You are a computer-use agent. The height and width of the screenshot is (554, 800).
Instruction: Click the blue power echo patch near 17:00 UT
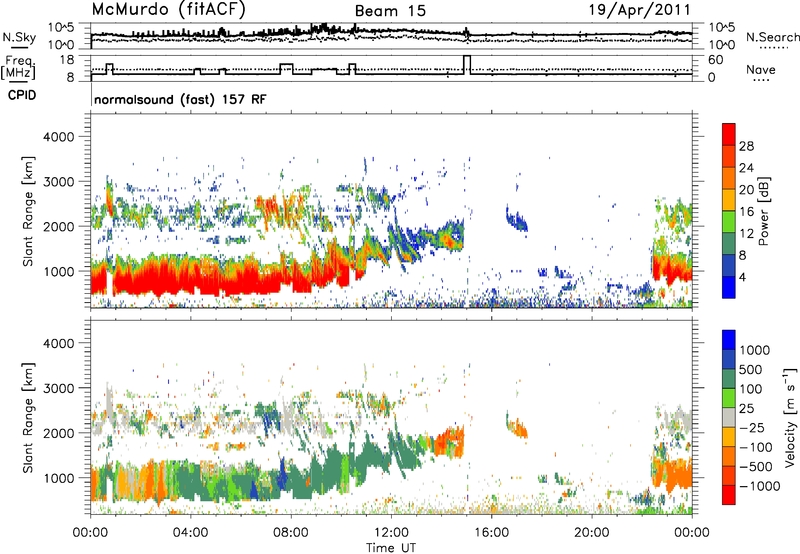point(517,218)
